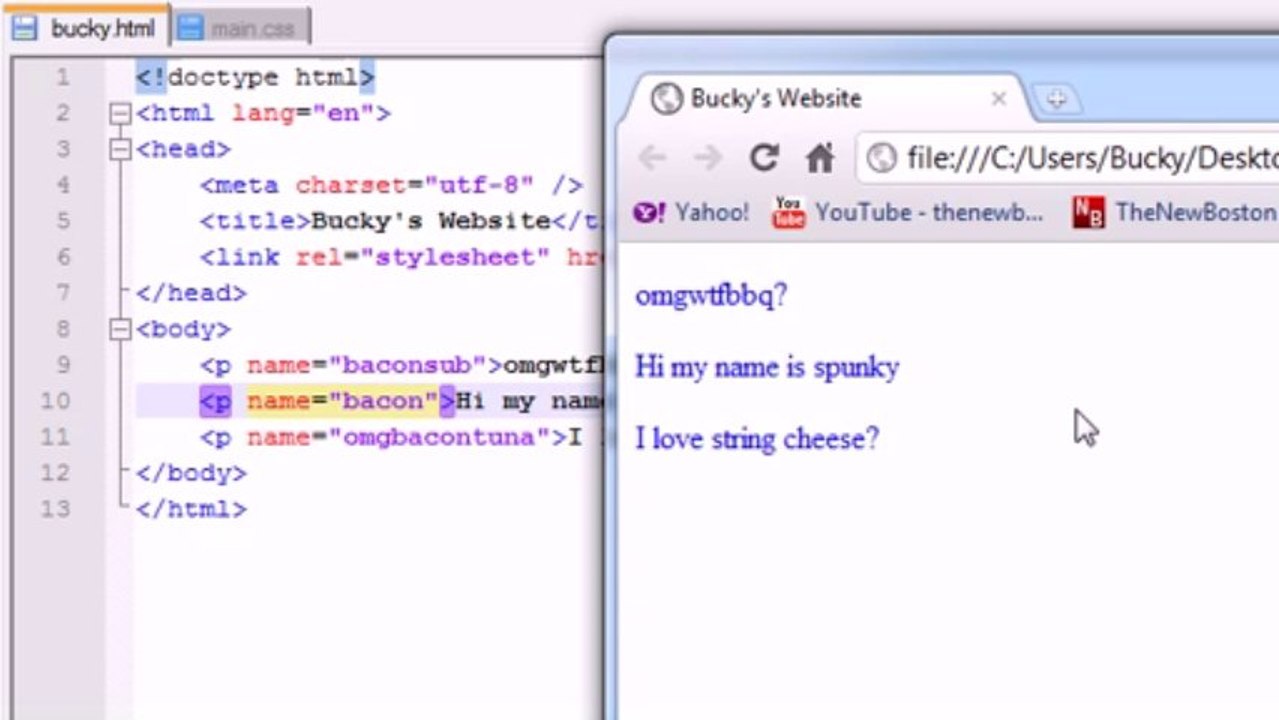This screenshot has height=720, width=1279.
Task: Click the 'I love string cheese?' text
Action: (757, 439)
